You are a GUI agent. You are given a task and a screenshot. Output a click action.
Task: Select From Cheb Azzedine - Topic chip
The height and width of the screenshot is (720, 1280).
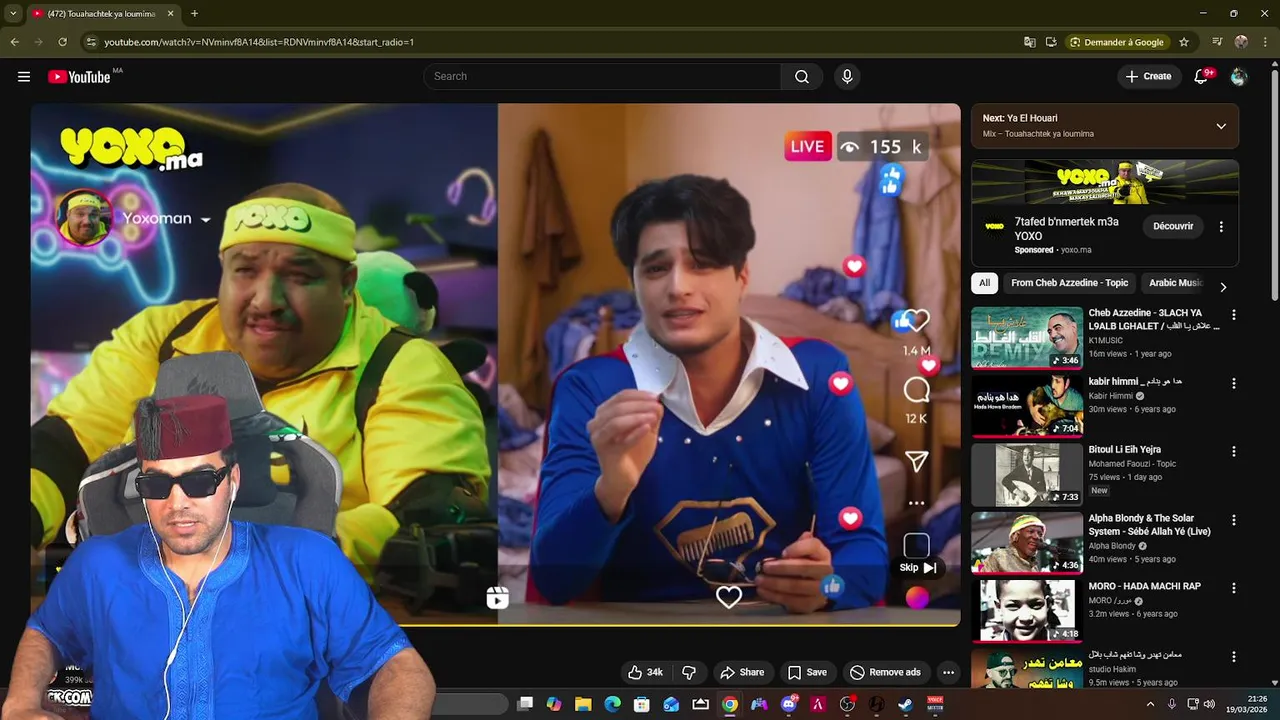pyautogui.click(x=1069, y=283)
